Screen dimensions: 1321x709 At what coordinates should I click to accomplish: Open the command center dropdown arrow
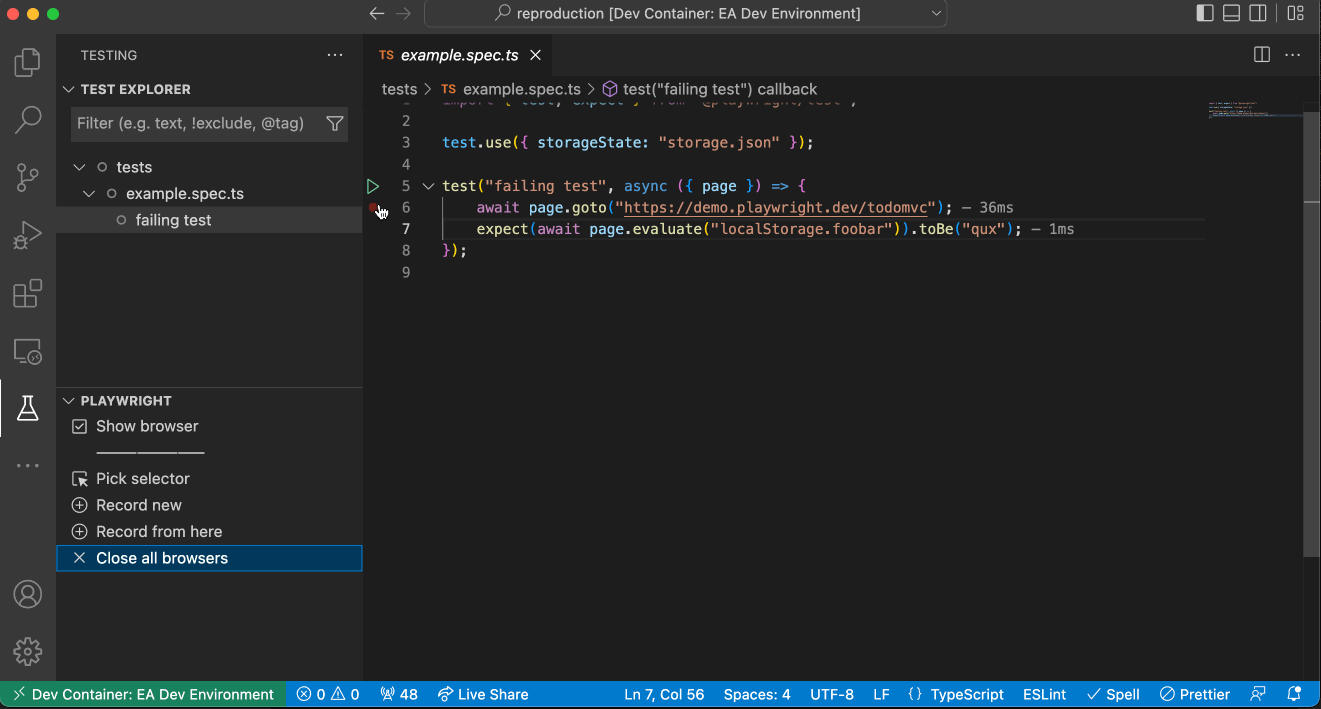click(937, 14)
